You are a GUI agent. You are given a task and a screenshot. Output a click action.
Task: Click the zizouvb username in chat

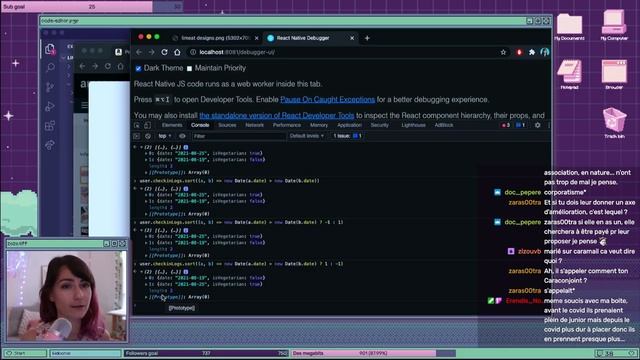(529, 251)
